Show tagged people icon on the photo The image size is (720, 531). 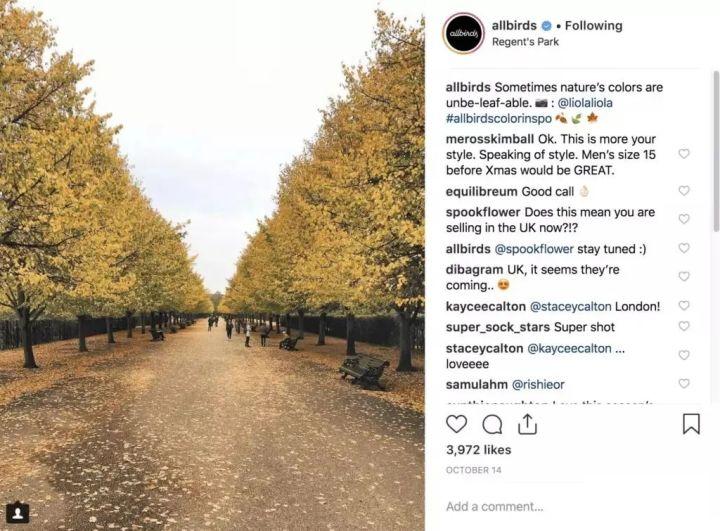(x=17, y=512)
